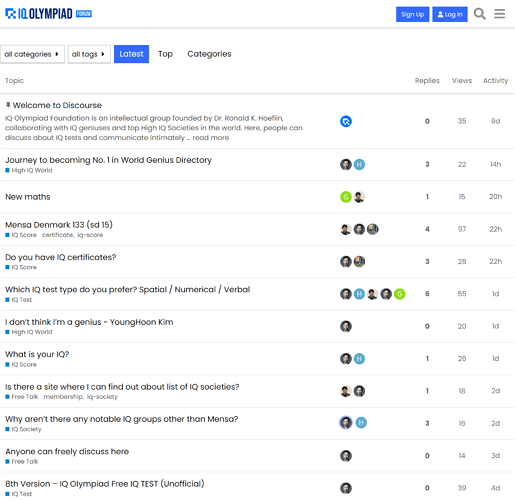515x500 pixels.
Task: Sort topics by Activity column
Action: click(x=495, y=80)
